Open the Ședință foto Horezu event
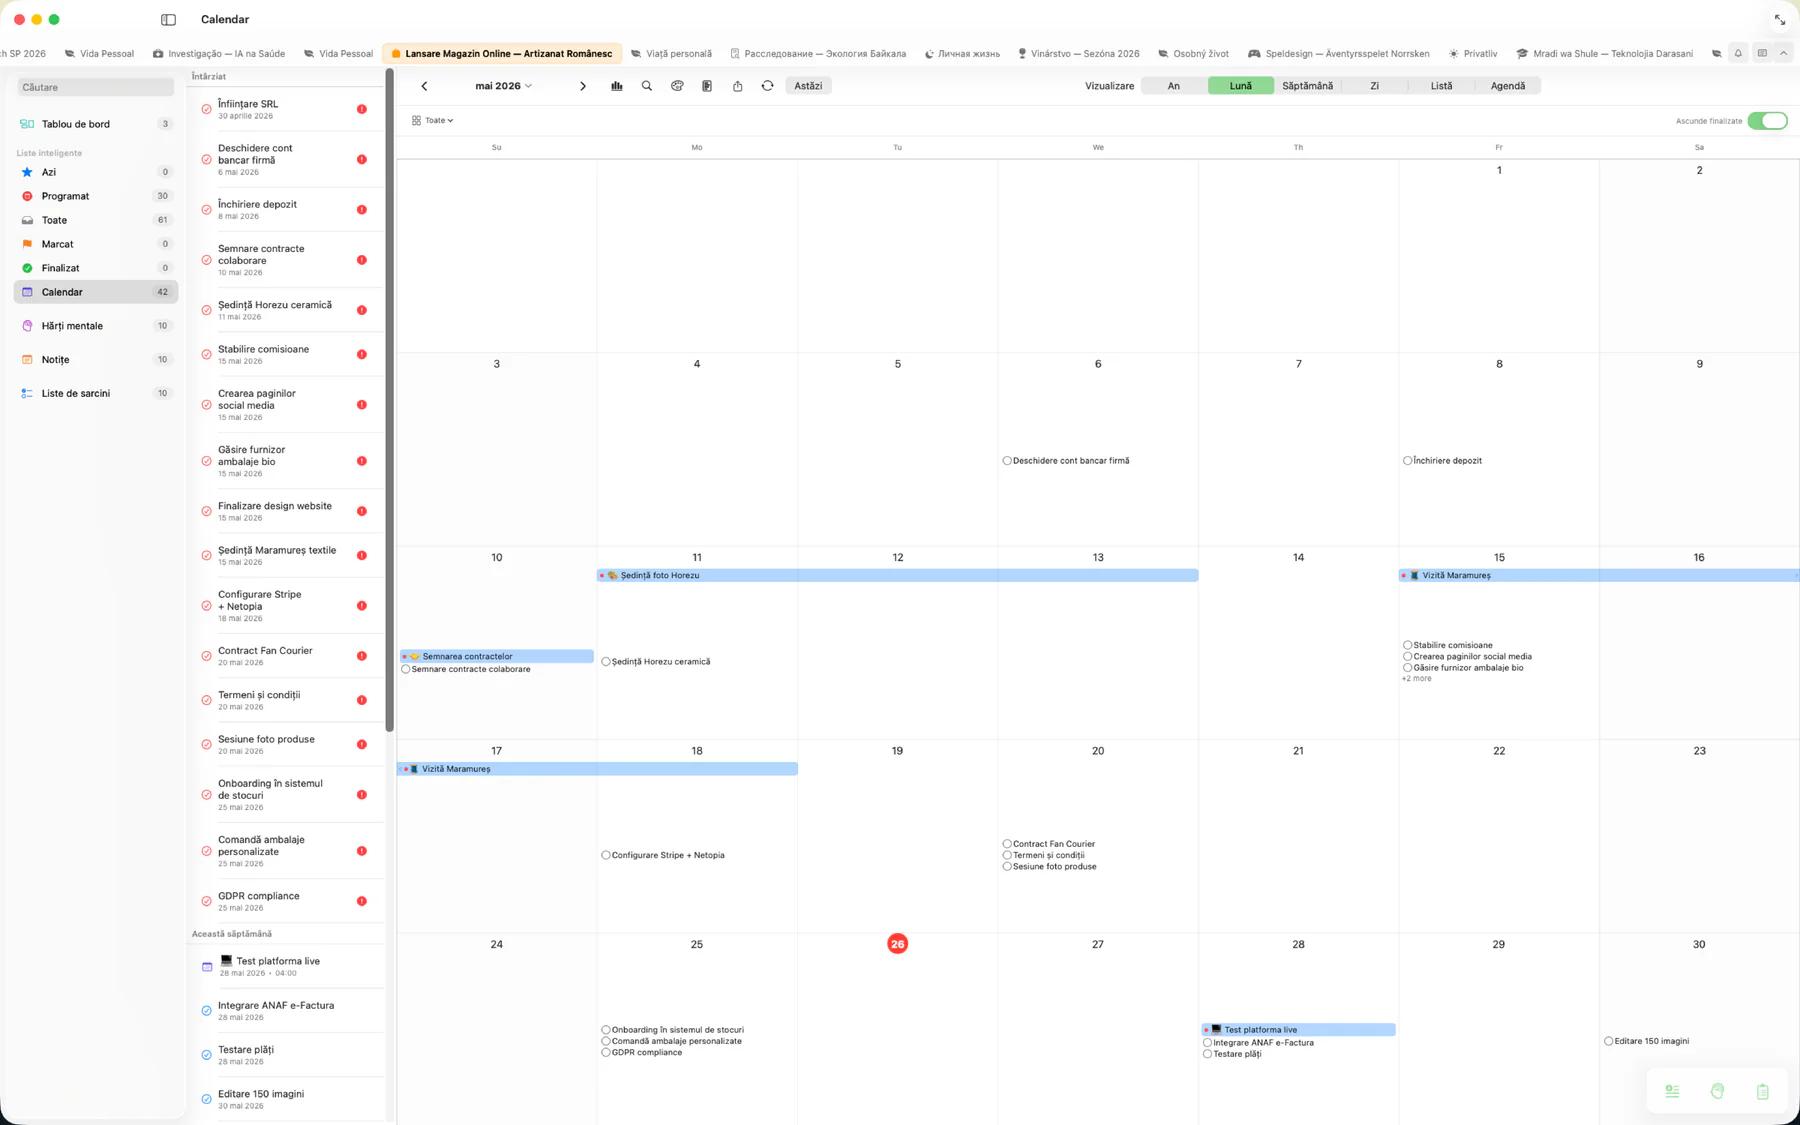Image resolution: width=1800 pixels, height=1125 pixels. (x=897, y=576)
